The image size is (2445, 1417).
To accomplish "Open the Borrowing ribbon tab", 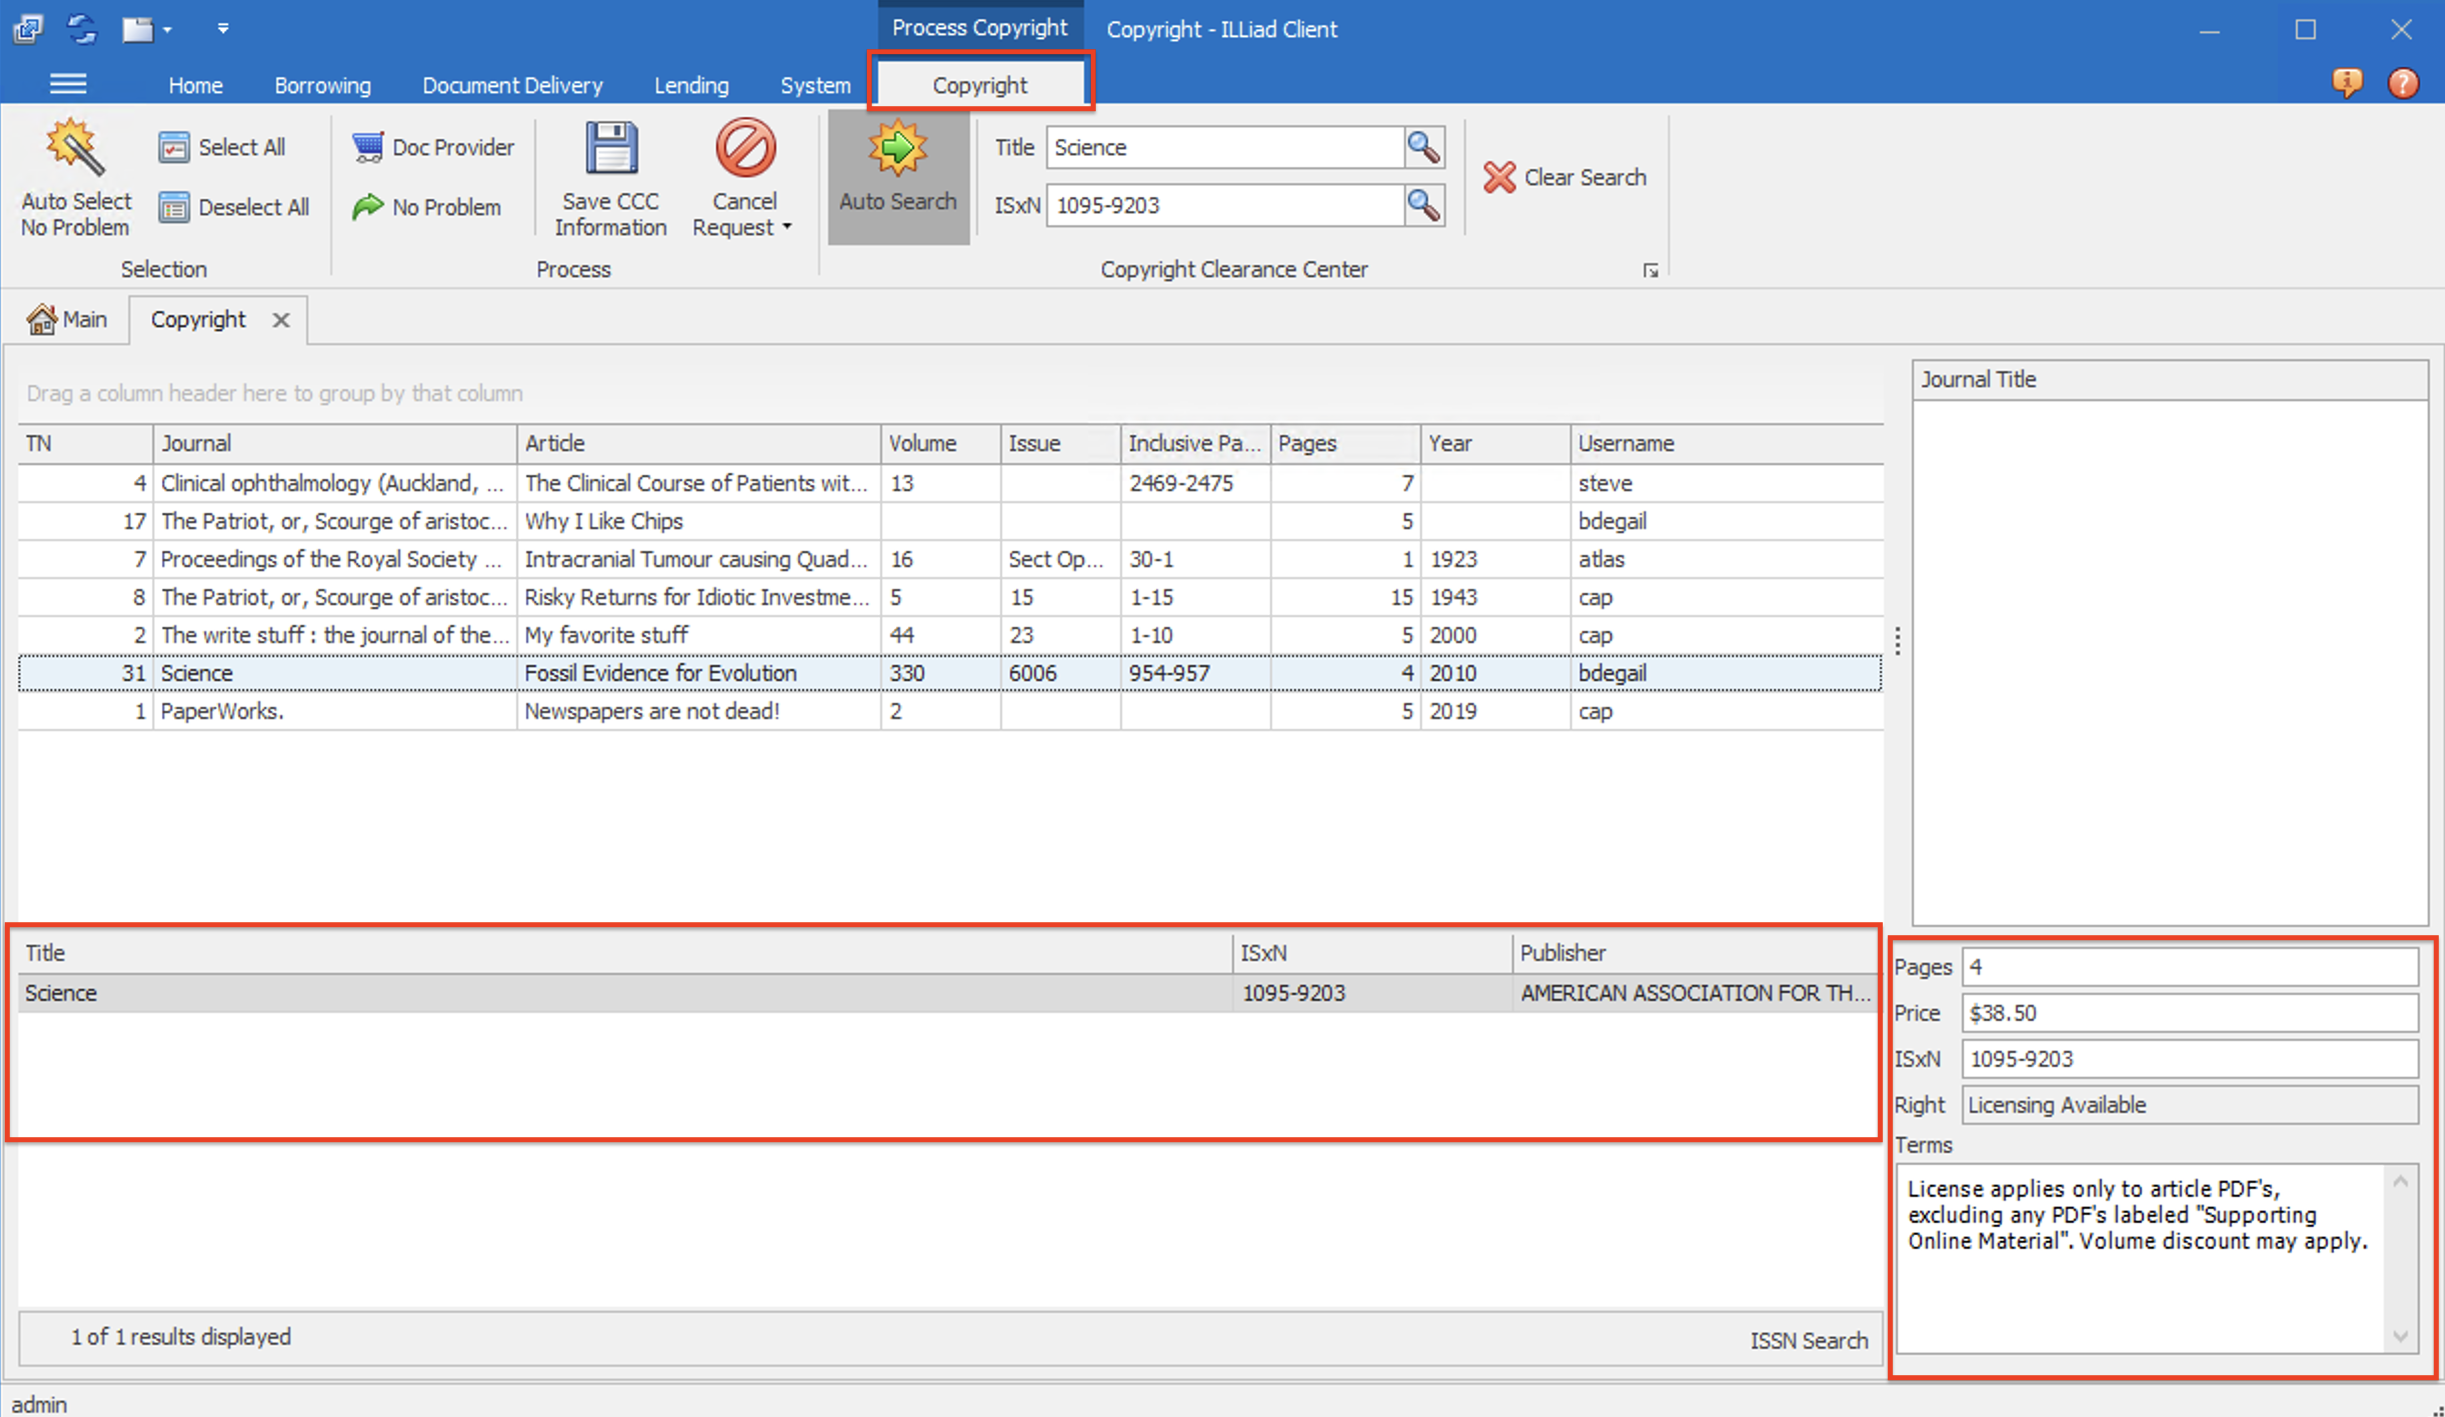I will (322, 85).
